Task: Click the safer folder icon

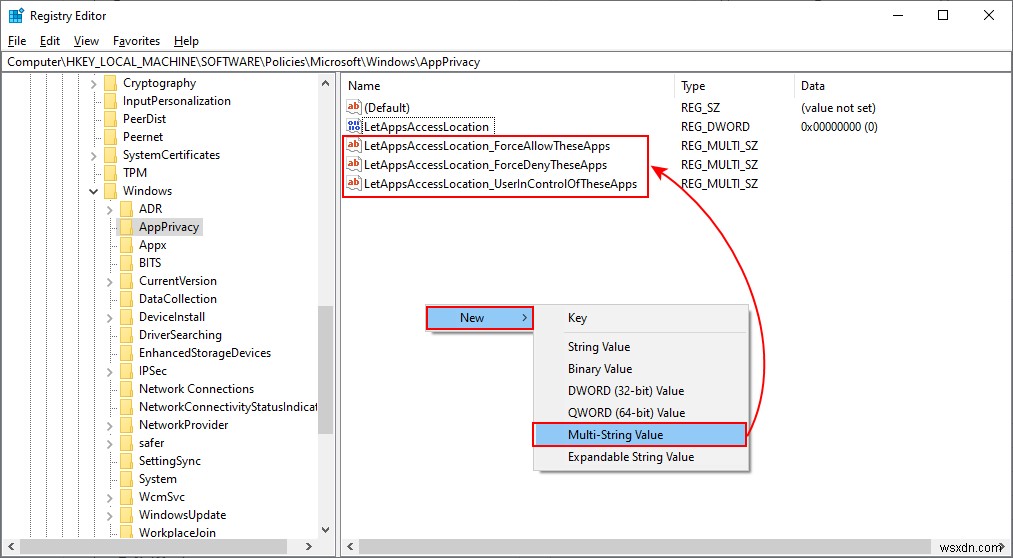Action: pyautogui.click(x=127, y=443)
